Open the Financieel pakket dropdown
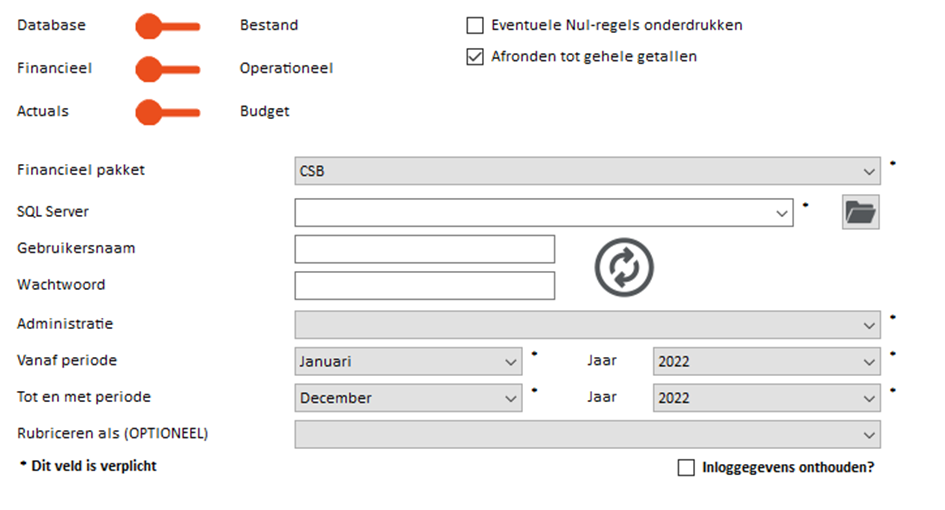 (588, 171)
